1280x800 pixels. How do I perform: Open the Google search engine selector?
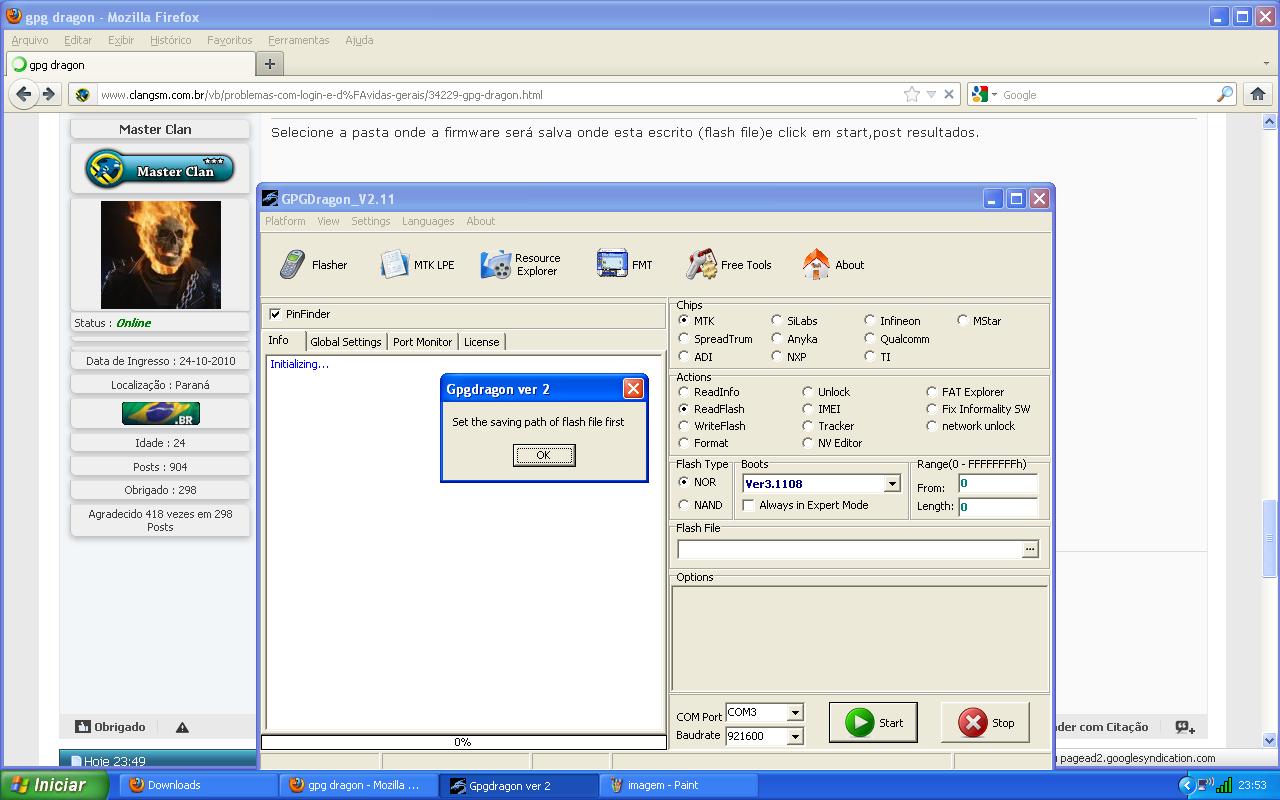point(984,94)
